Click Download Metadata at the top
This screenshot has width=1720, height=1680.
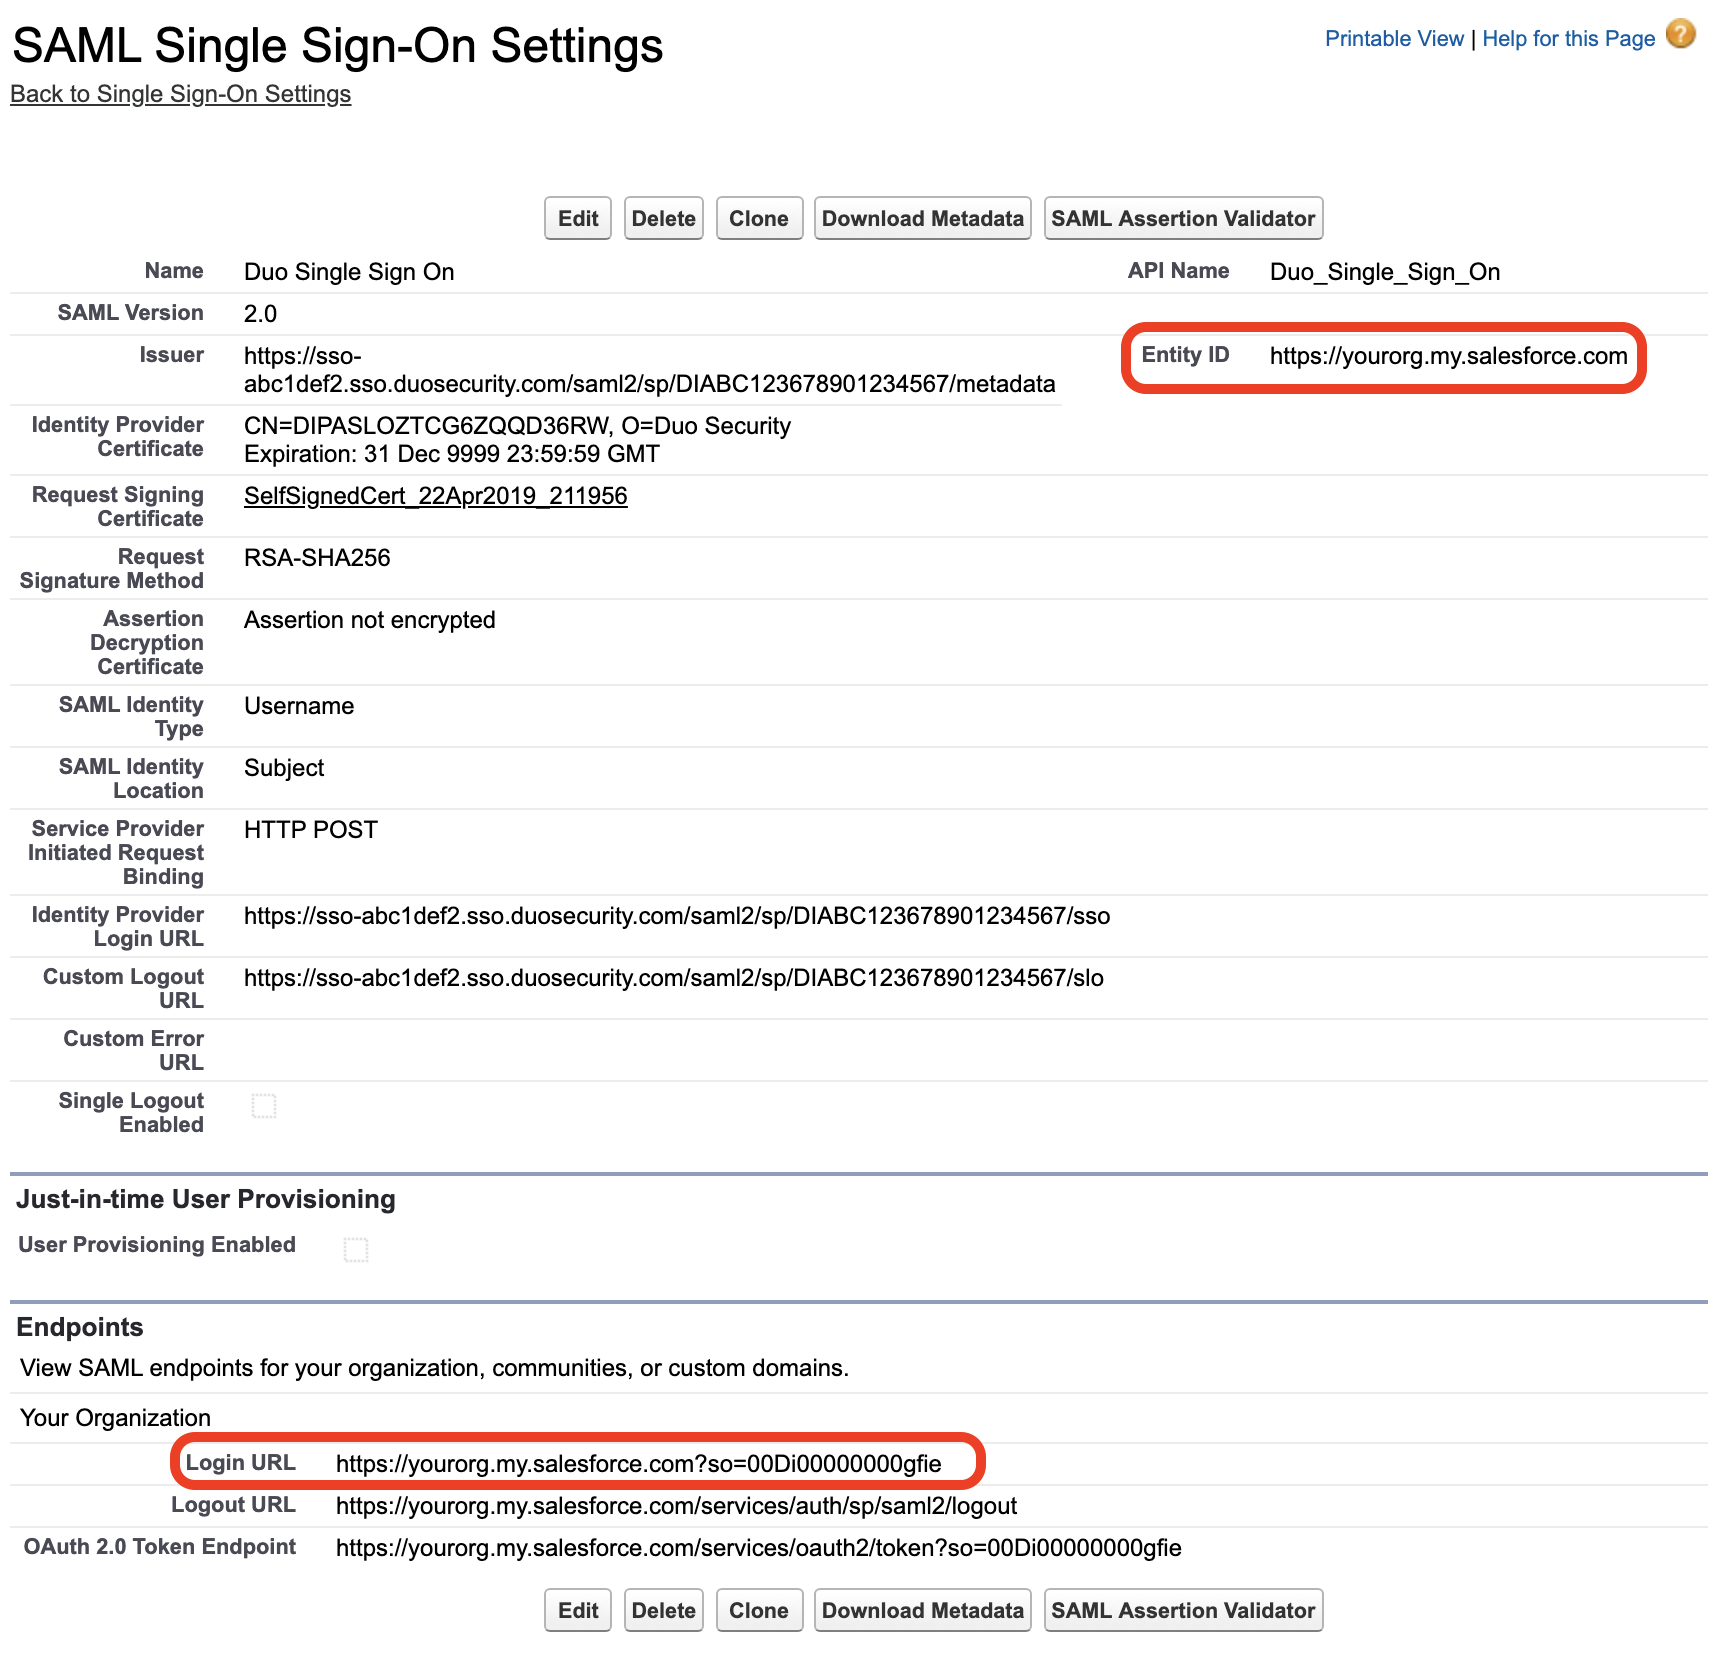pyautogui.click(x=922, y=218)
